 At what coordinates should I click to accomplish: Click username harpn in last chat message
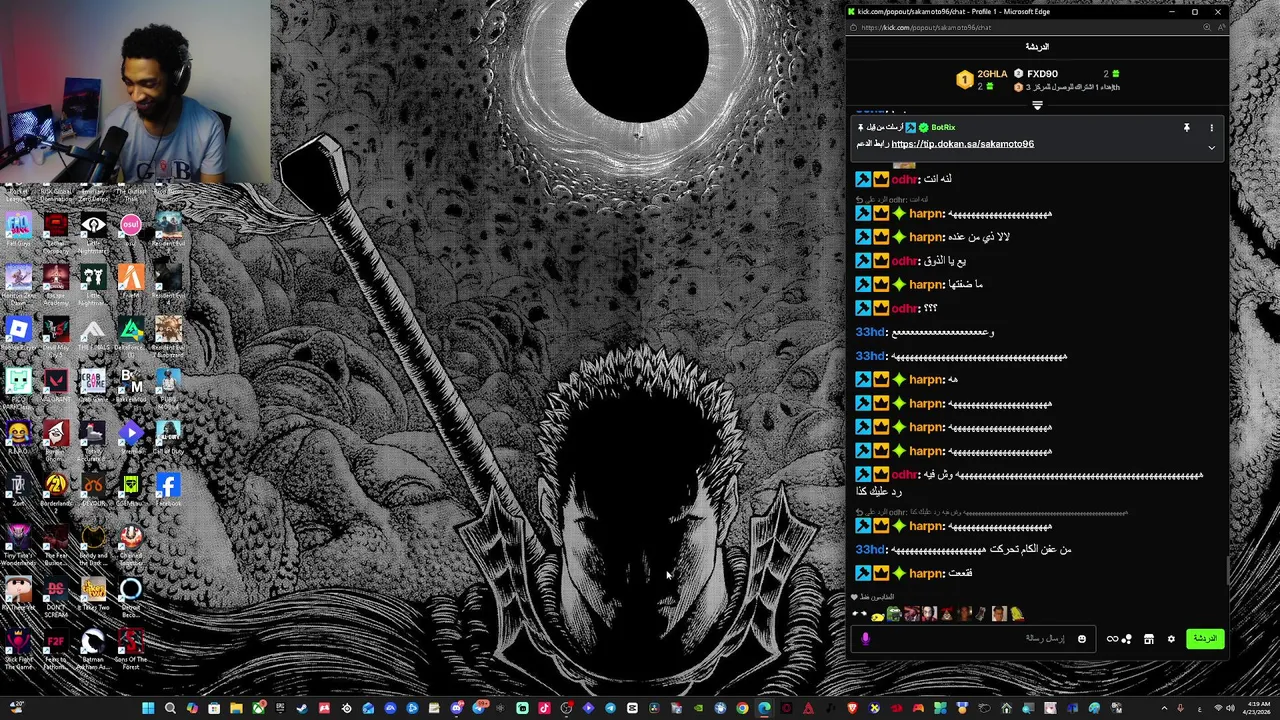(x=927, y=573)
